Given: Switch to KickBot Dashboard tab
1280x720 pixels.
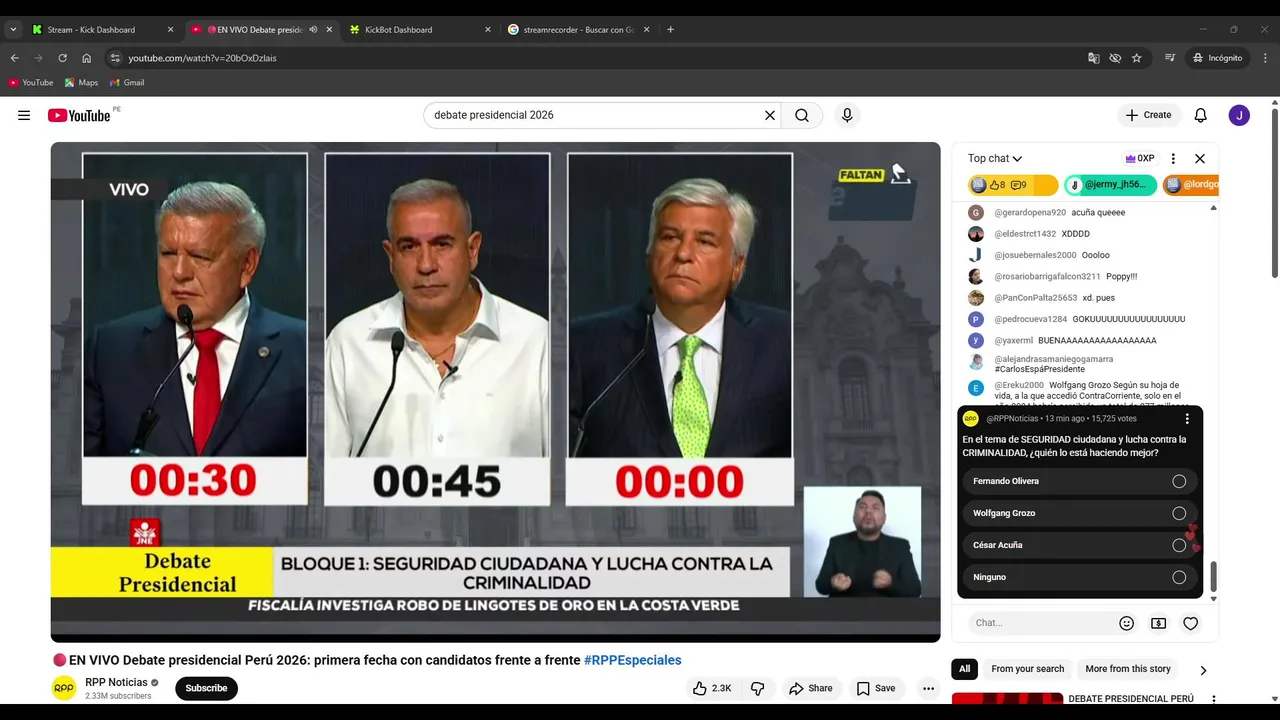Looking at the screenshot, I should click(x=420, y=29).
